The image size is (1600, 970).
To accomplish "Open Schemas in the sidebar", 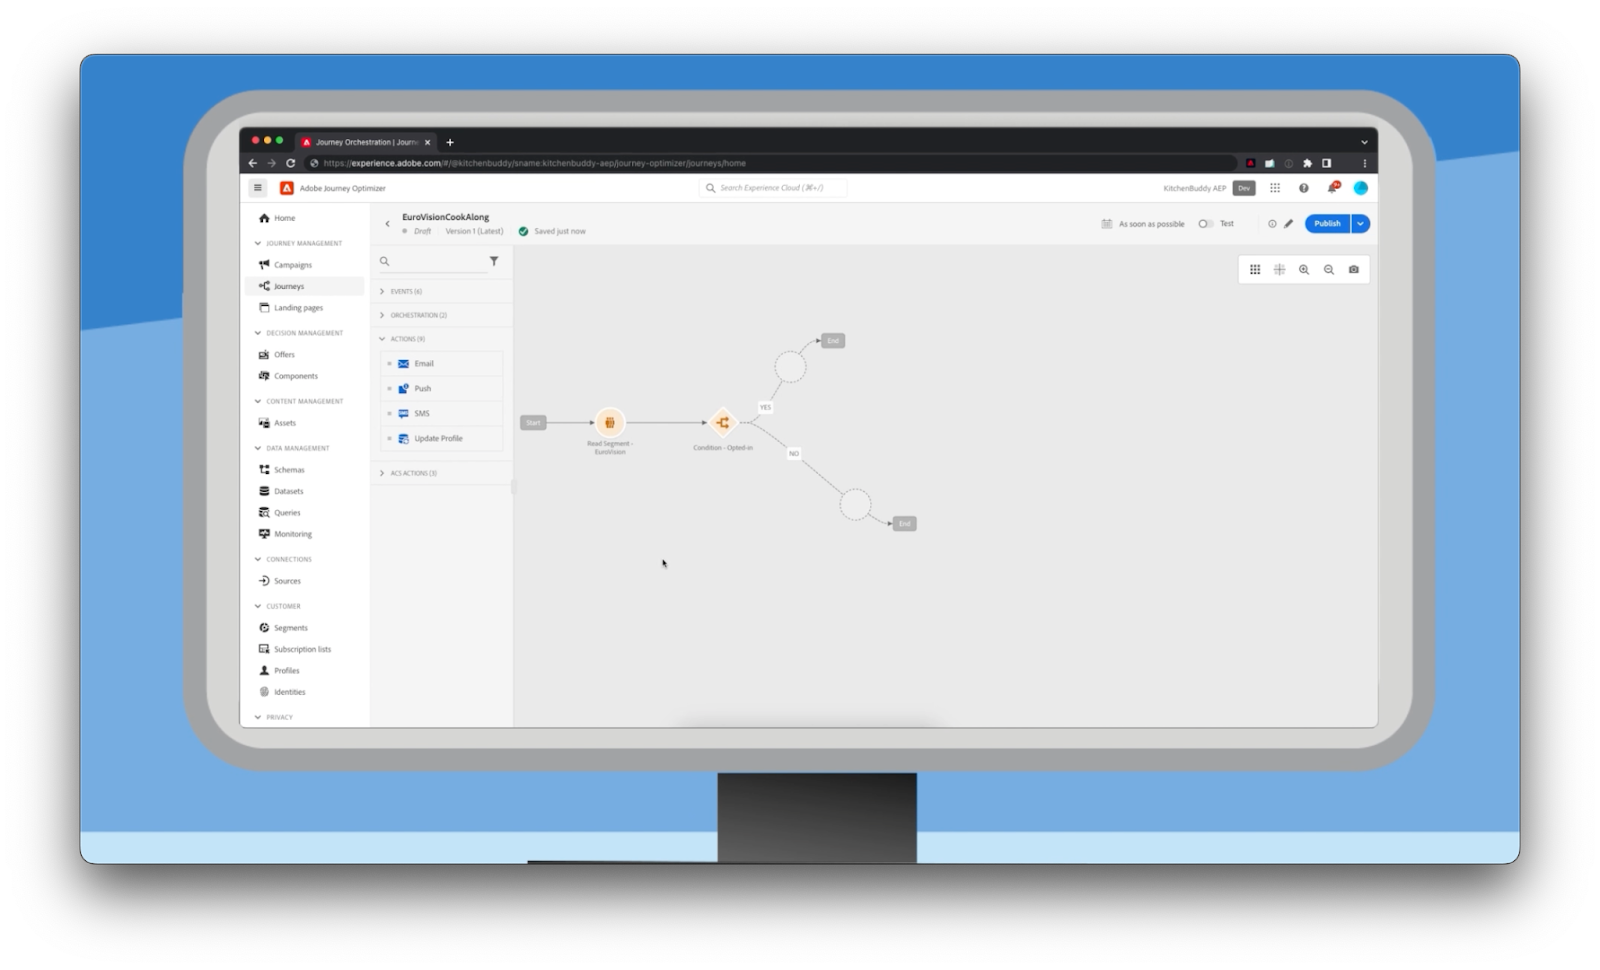I will [281, 470].
